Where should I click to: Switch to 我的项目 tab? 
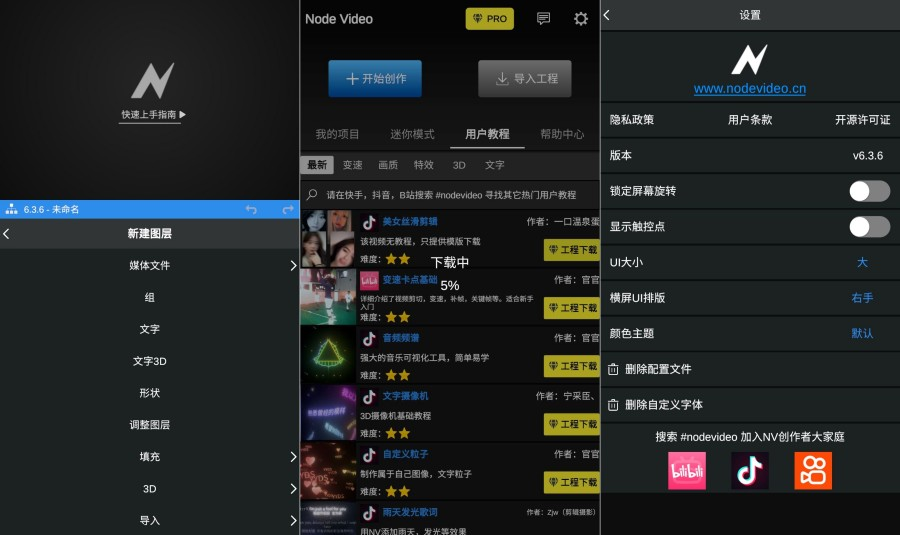tap(338, 134)
